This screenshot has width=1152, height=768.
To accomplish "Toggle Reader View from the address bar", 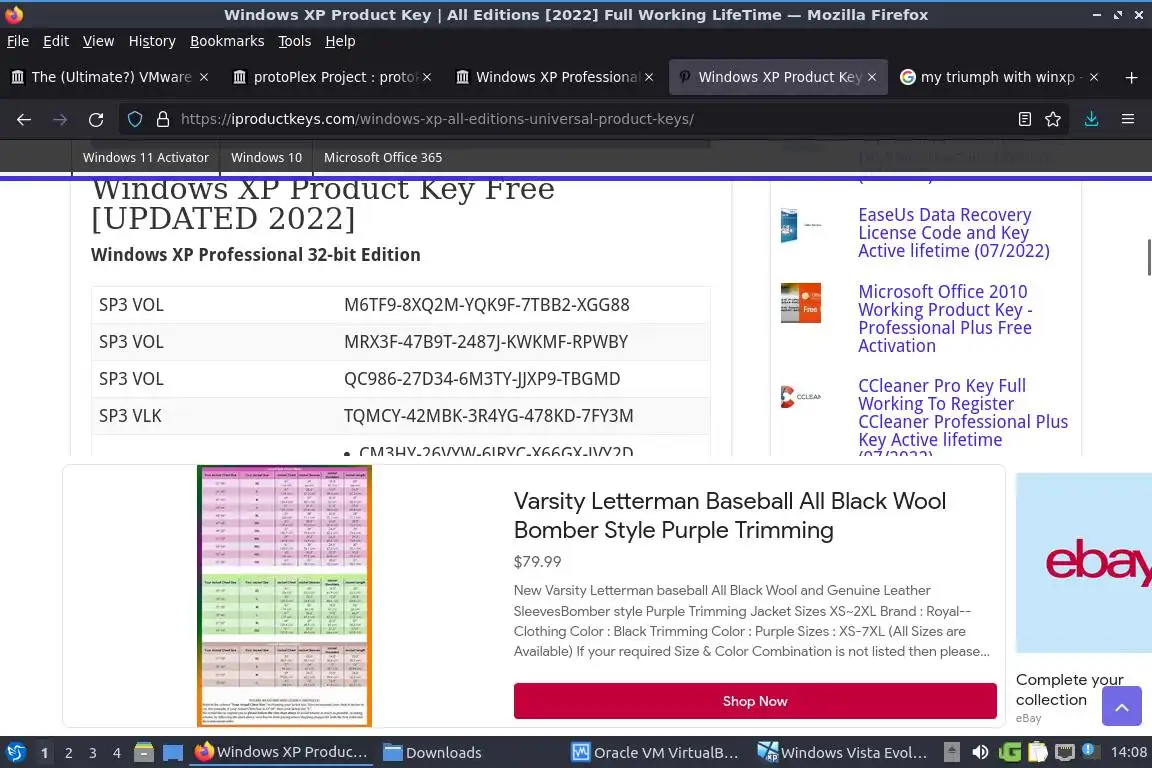I will pos(1025,119).
